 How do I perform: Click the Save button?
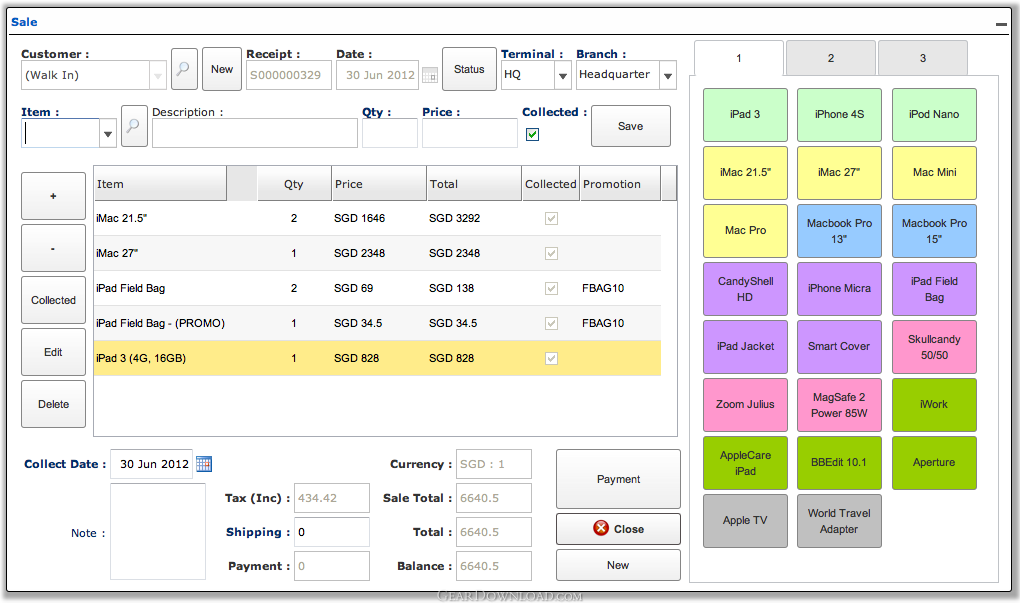pos(630,126)
